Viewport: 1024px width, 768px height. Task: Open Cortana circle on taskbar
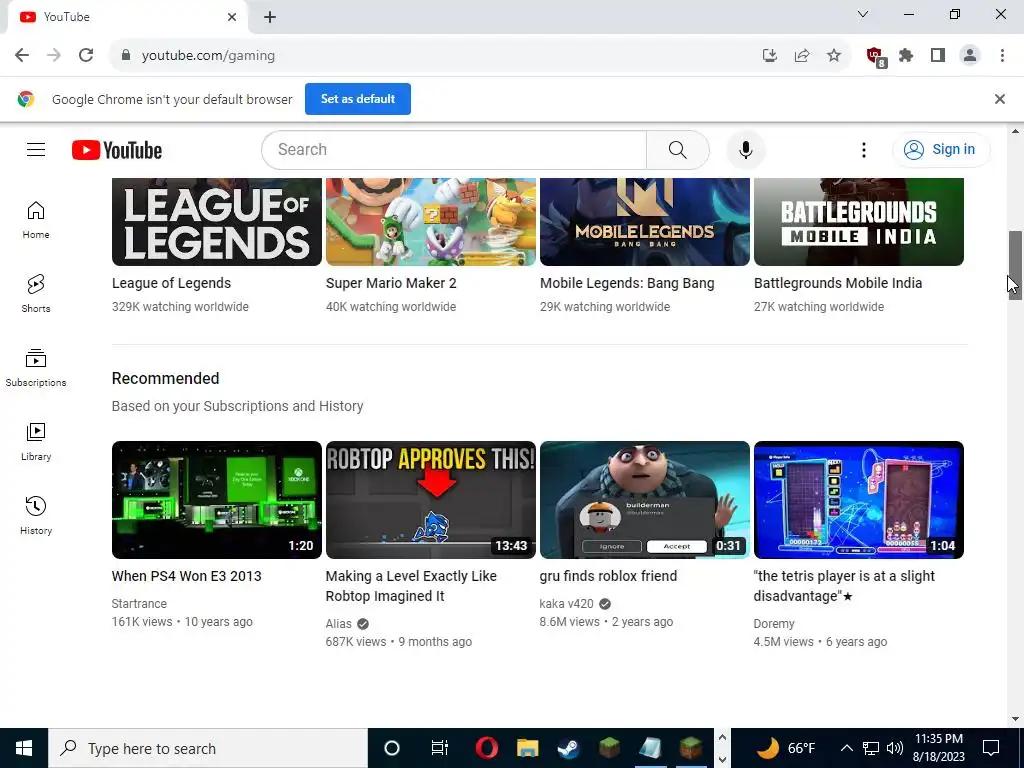pos(392,748)
